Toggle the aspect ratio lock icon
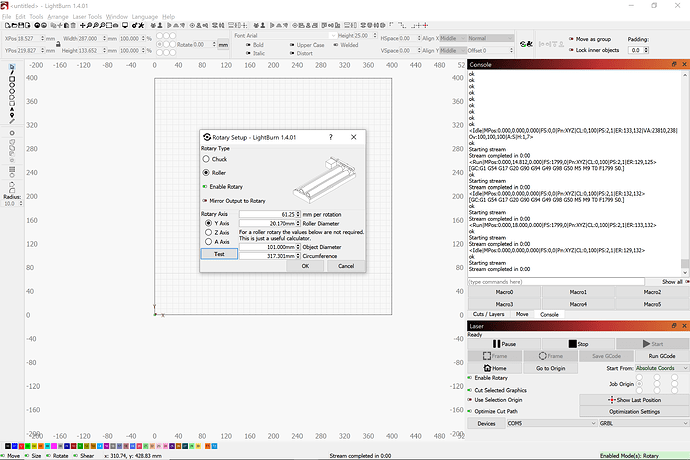This screenshot has height=460, width=690. click(58, 44)
